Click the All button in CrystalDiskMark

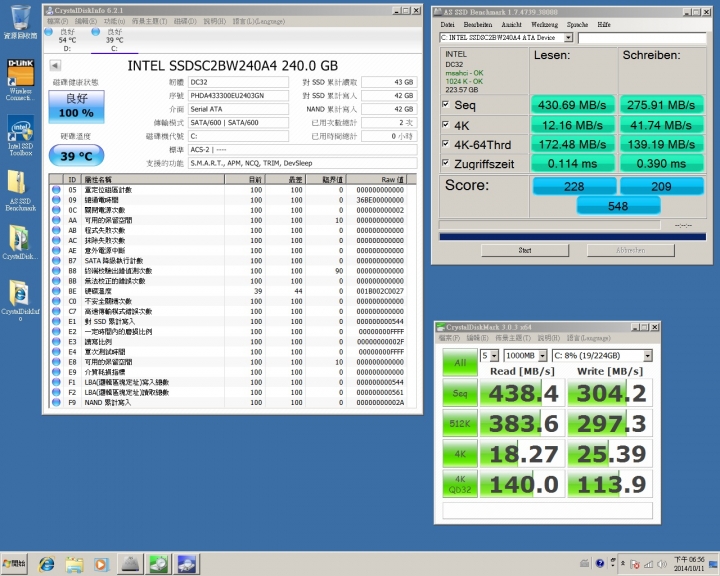click(460, 362)
